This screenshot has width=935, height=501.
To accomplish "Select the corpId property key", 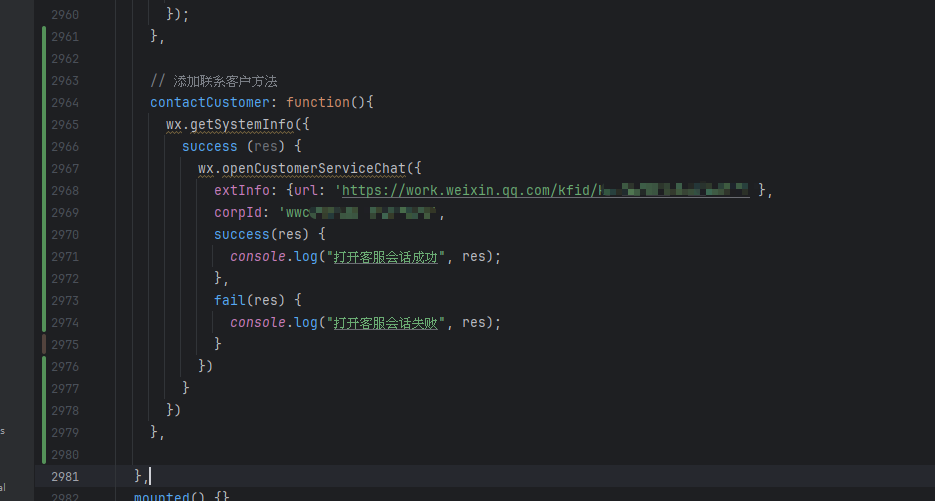I will tap(238, 212).
